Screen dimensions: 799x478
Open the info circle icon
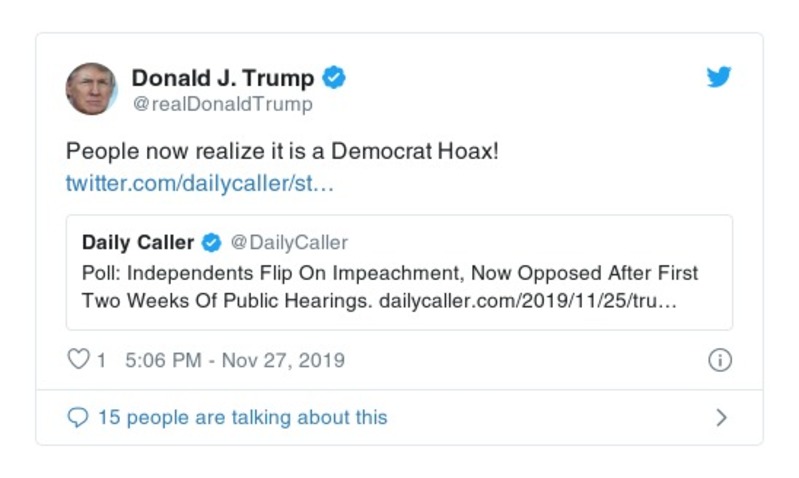719,361
